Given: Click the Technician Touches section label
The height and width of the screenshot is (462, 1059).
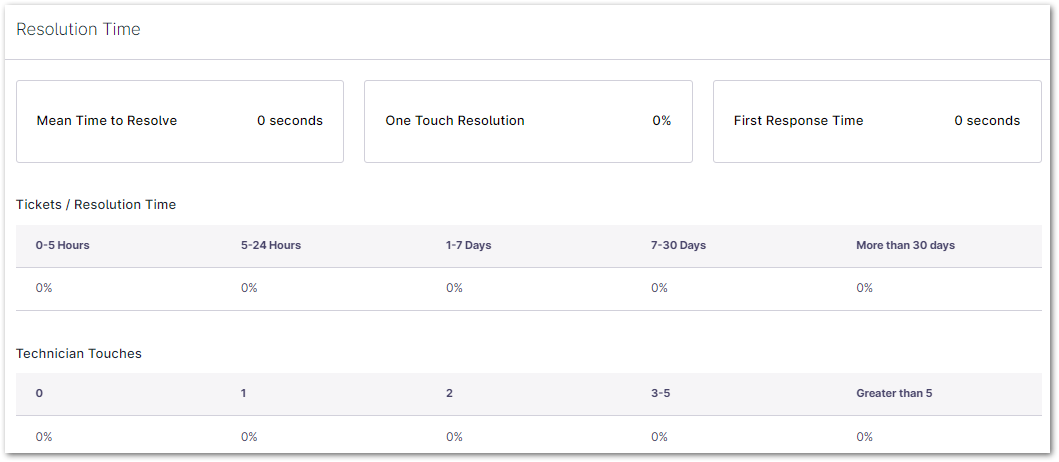Looking at the screenshot, I should point(79,354).
